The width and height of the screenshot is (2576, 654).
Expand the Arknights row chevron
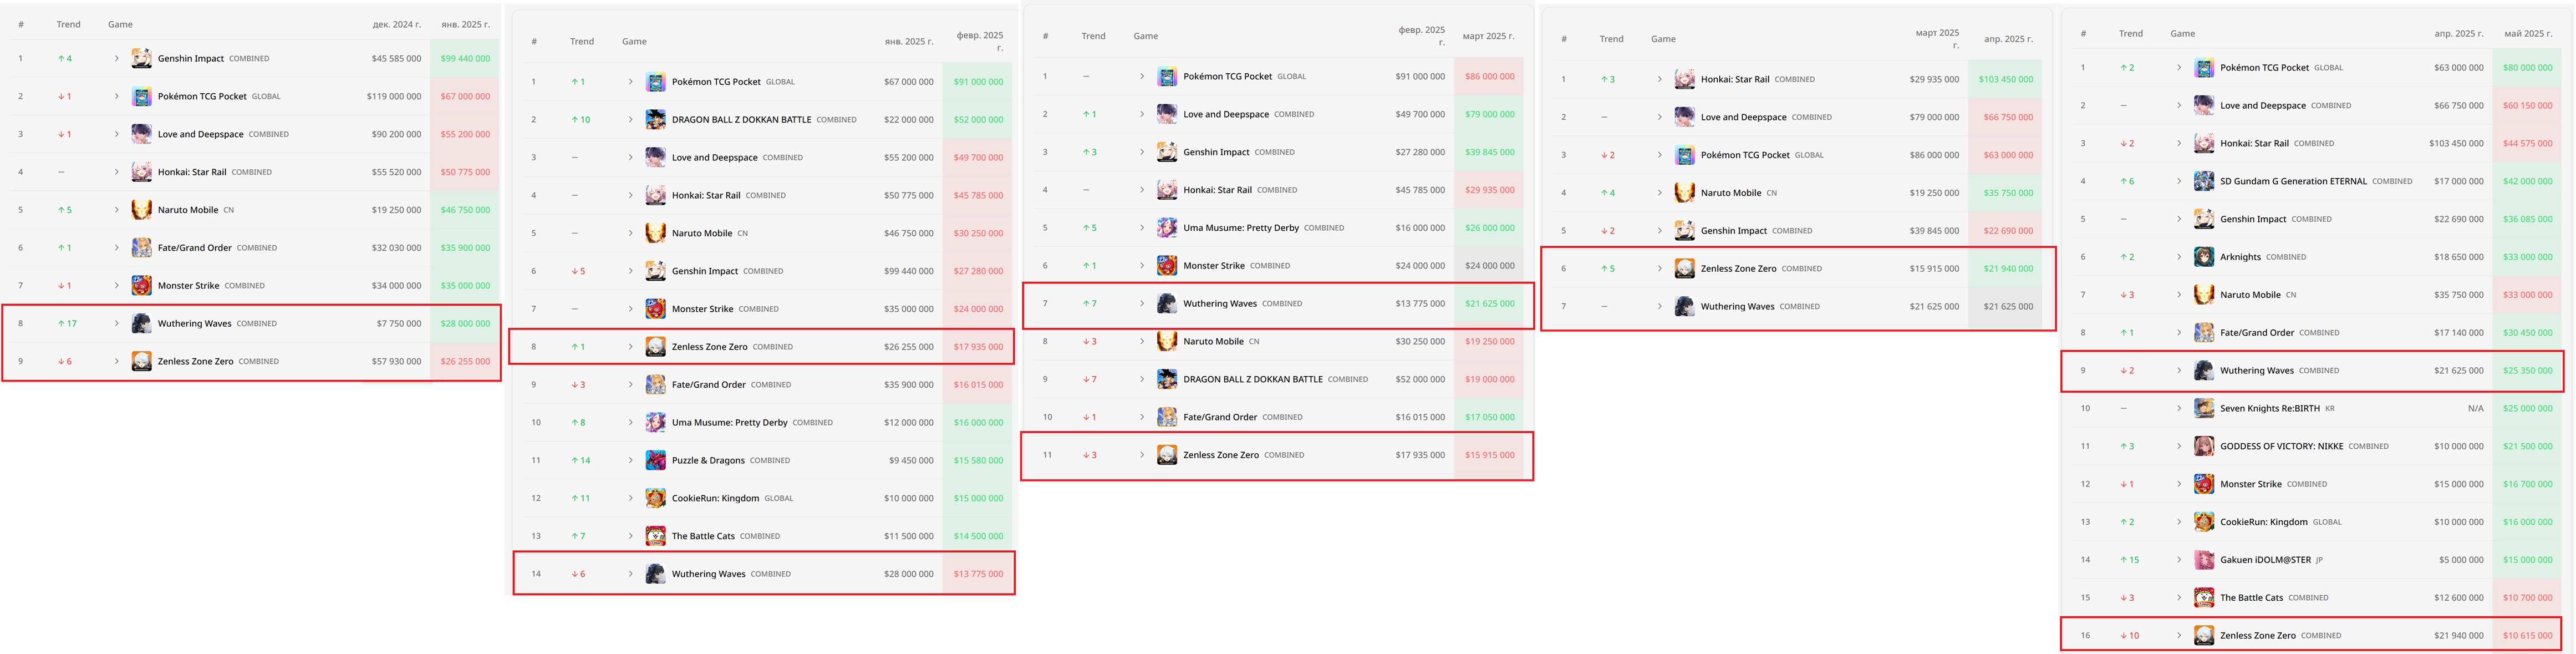[x=2178, y=257]
